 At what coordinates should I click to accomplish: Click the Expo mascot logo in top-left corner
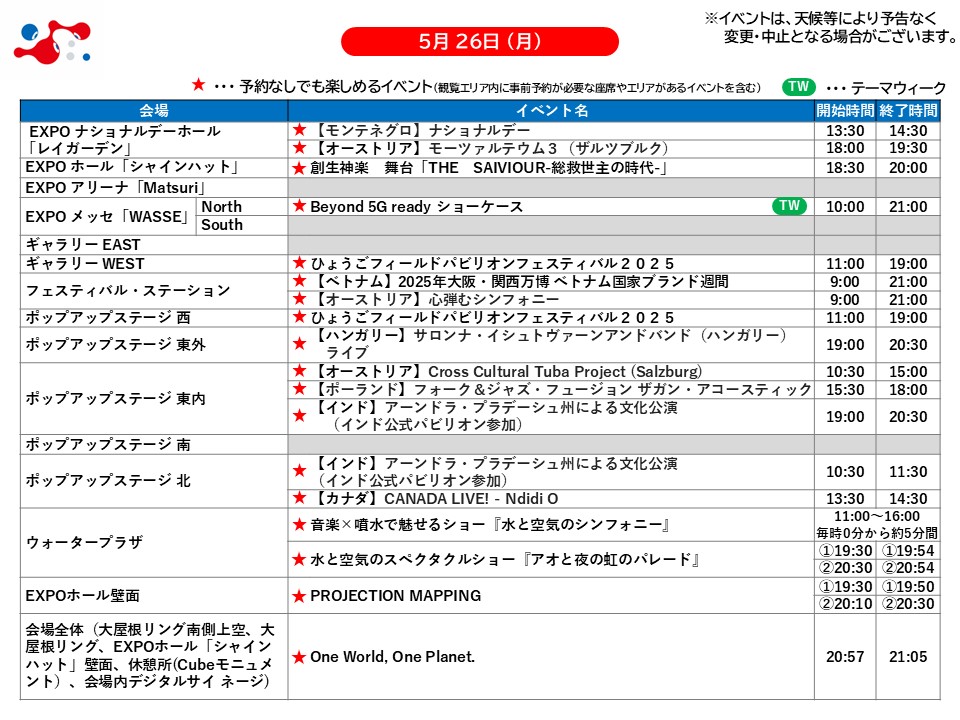pos(52,41)
